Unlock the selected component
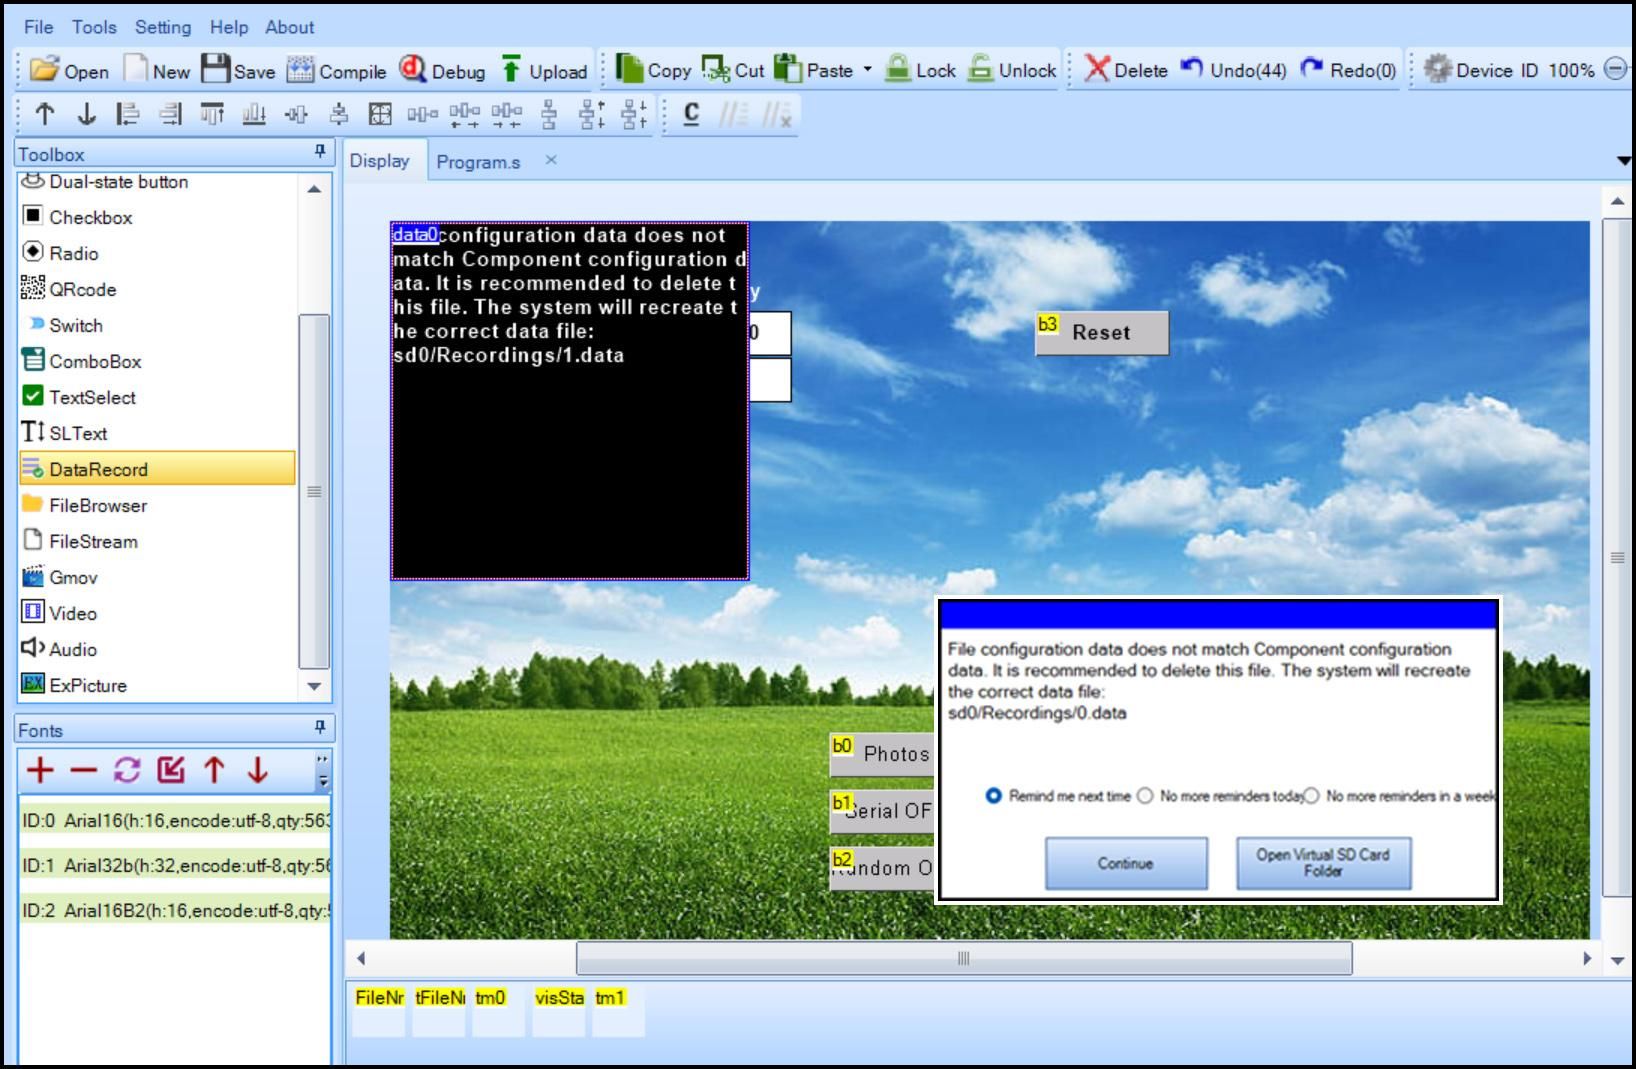 pyautogui.click(x=1012, y=70)
